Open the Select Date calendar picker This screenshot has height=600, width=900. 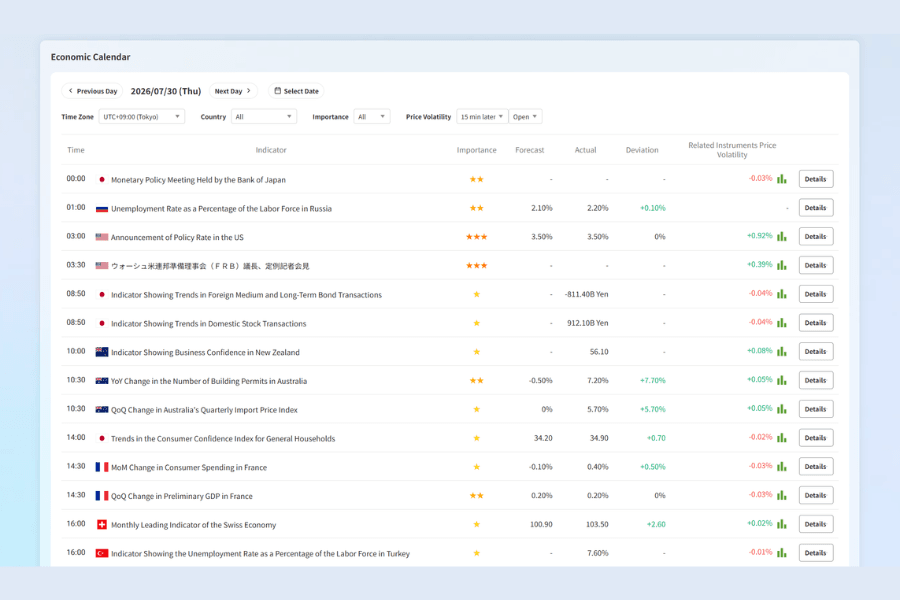[296, 91]
